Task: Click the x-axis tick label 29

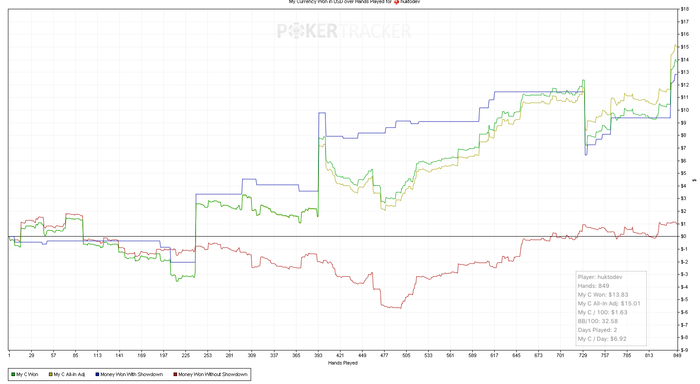Action: pyautogui.click(x=31, y=355)
